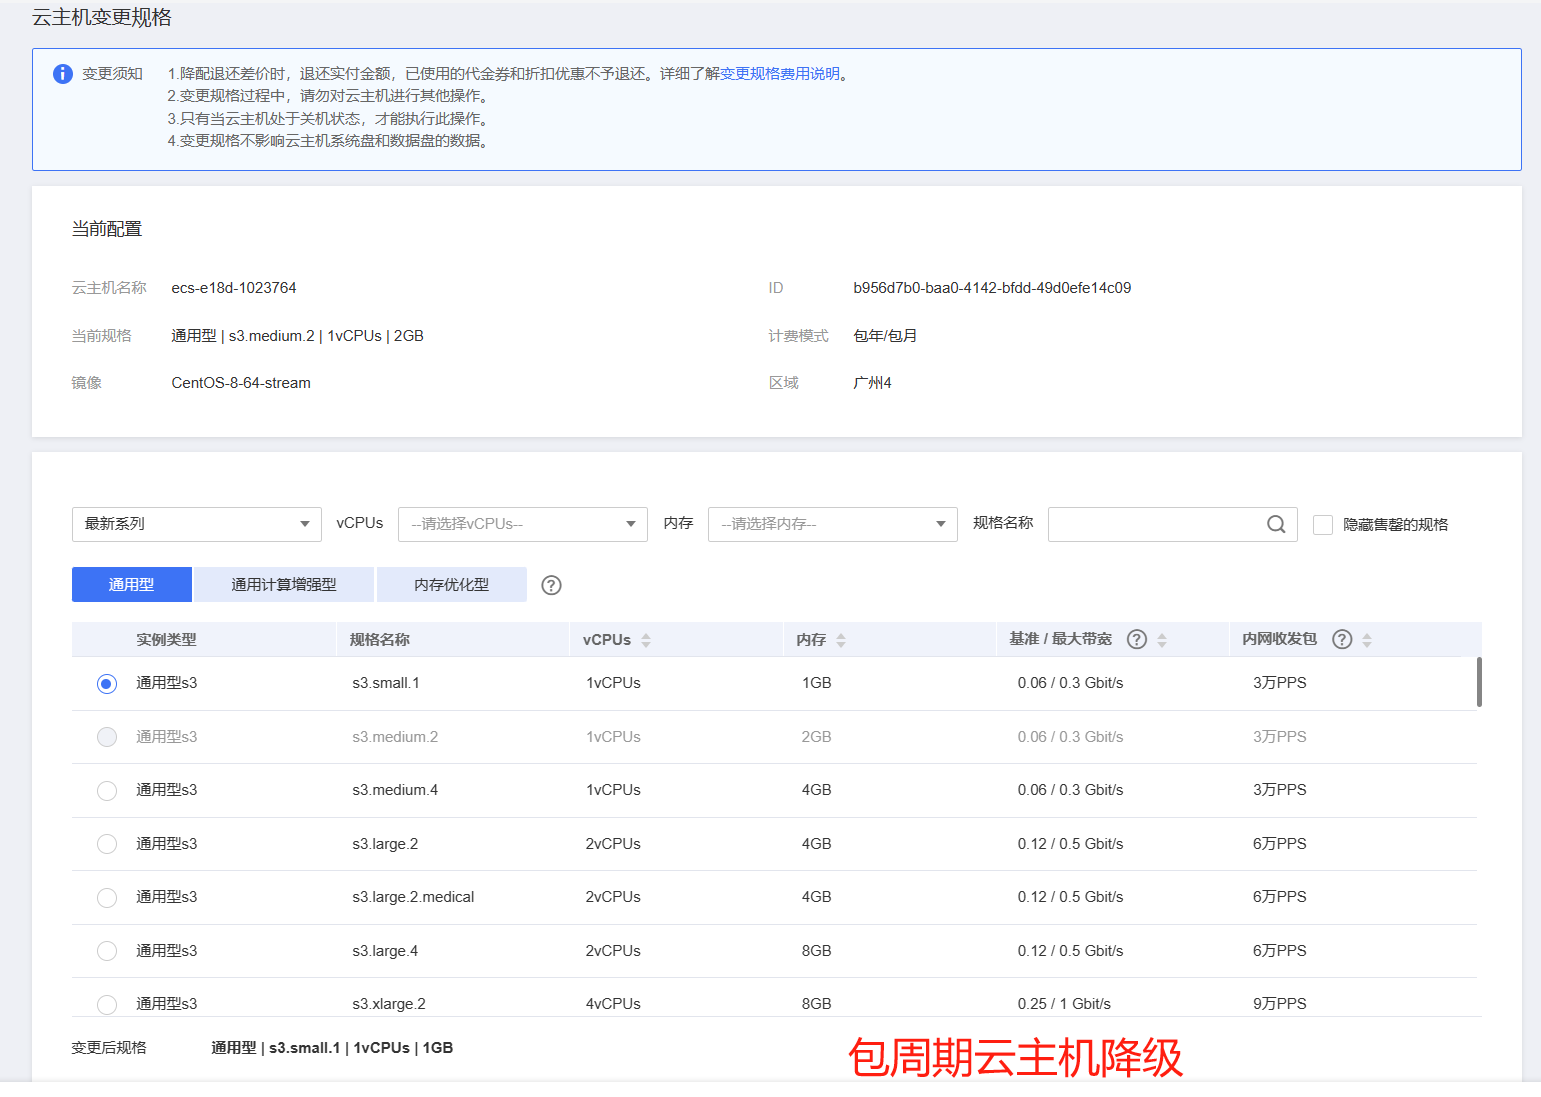Expand the 请选择vCPUs dropdown

[522, 524]
